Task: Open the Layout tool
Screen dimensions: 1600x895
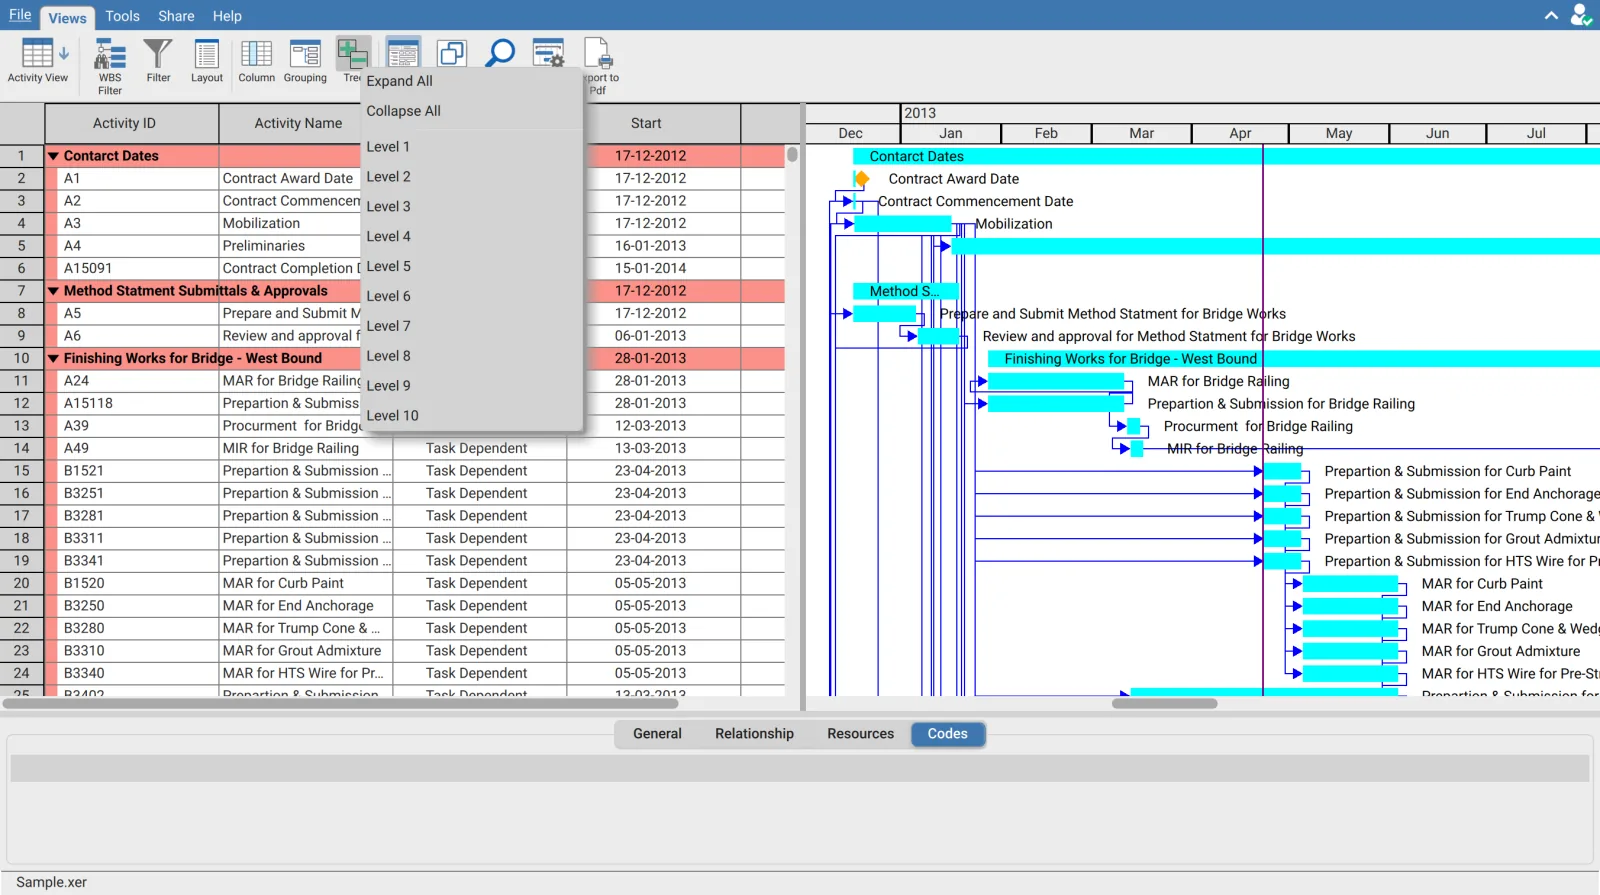Action: (x=207, y=61)
